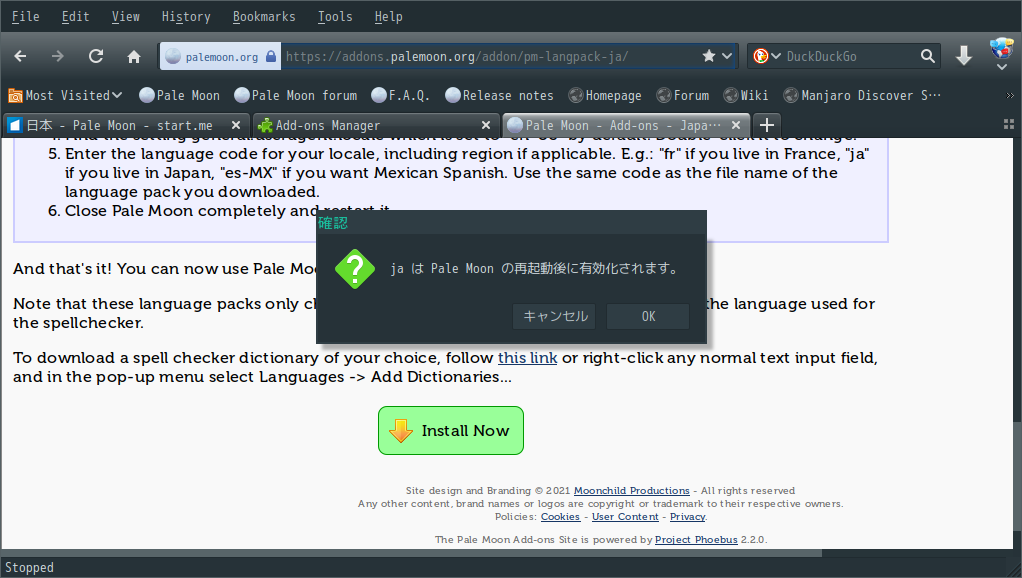This screenshot has height=578, width=1022.
Task: Close the Pale Moon Add-ons Japanese tab
Action: tap(736, 125)
